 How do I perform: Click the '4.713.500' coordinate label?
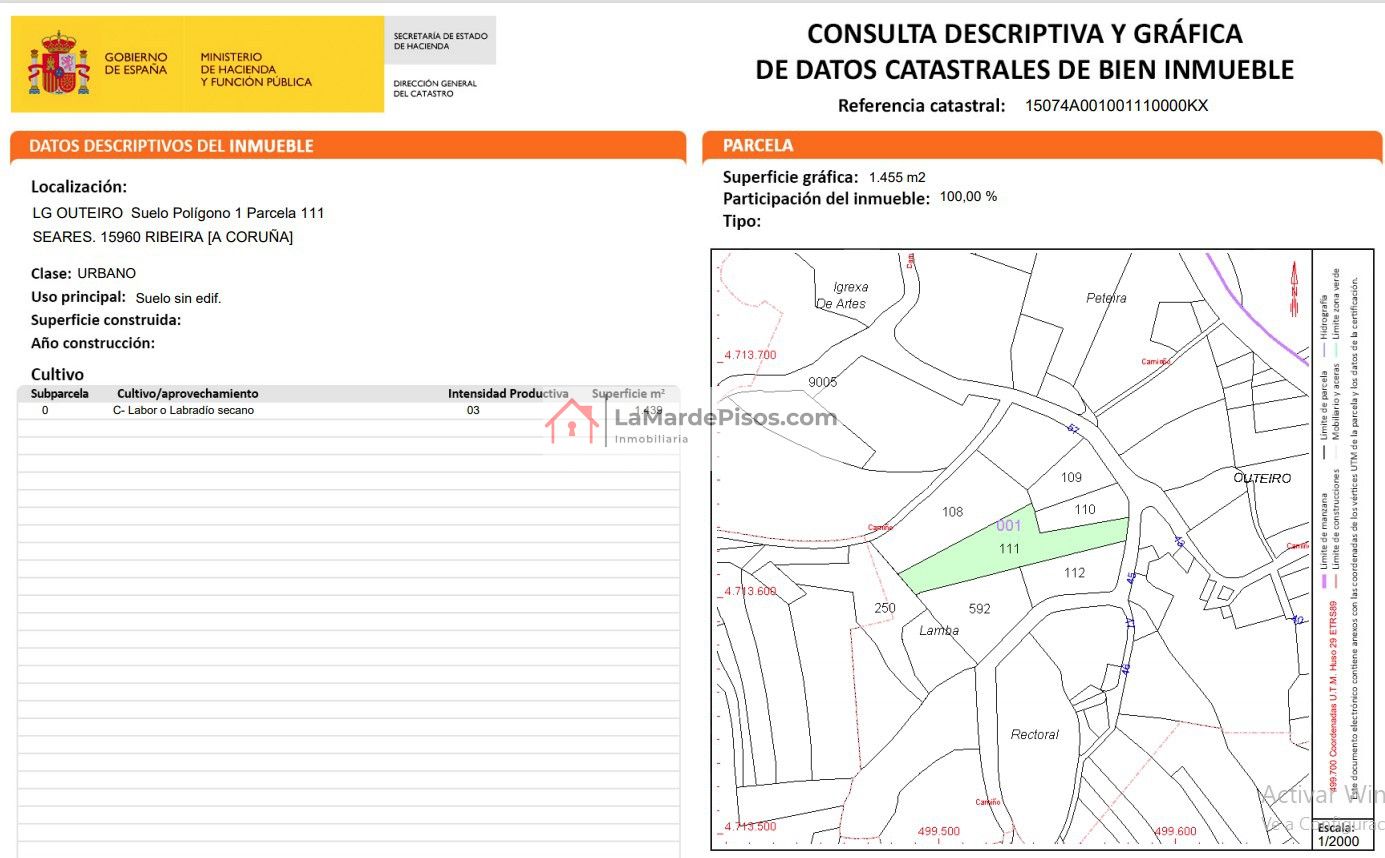[750, 826]
